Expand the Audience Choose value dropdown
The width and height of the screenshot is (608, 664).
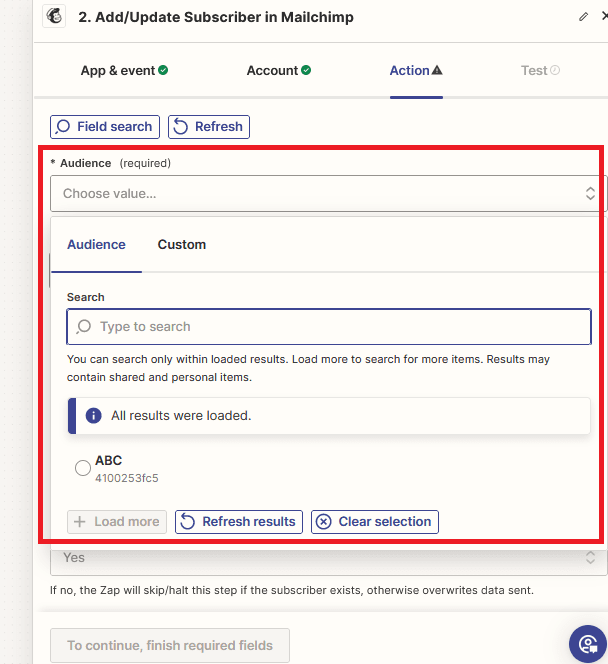click(x=320, y=193)
